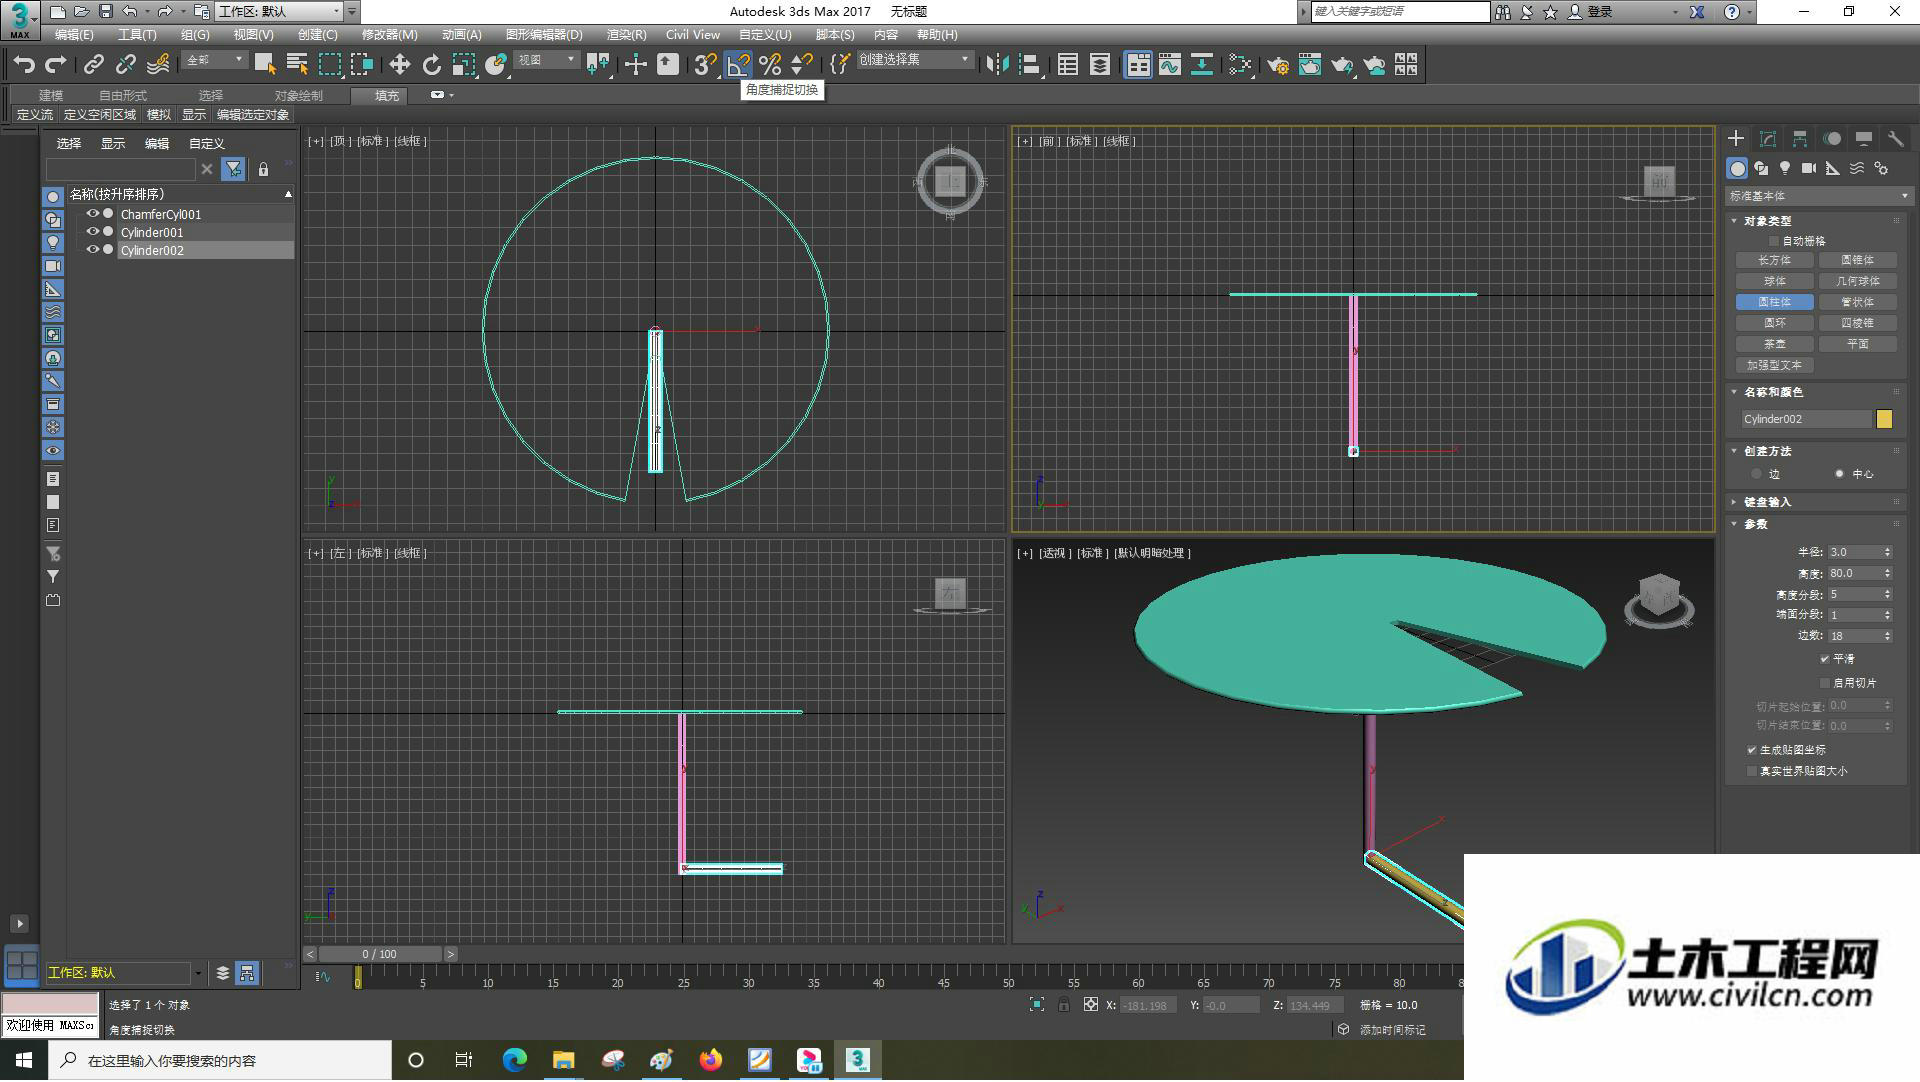The width and height of the screenshot is (1920, 1082).
Task: Click the 管状体 primitive button
Action: (x=1858, y=302)
